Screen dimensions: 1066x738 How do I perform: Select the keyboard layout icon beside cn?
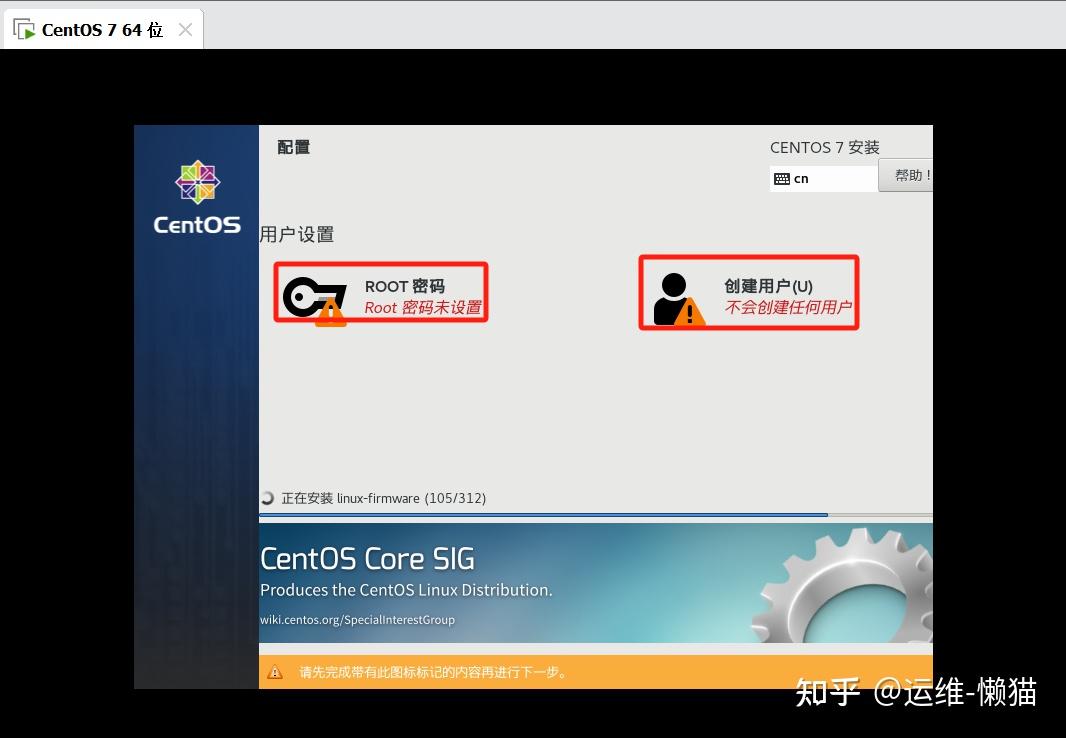(783, 178)
